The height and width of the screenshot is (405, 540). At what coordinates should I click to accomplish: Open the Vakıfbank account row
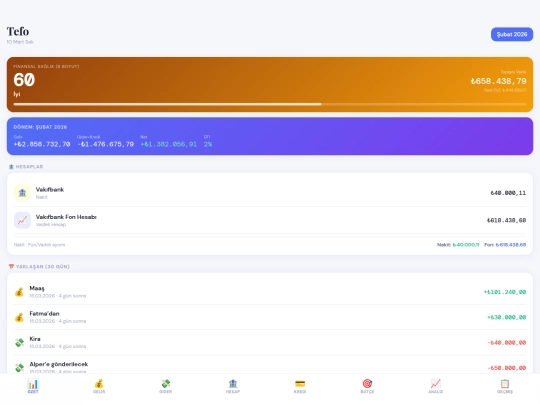tap(270, 193)
